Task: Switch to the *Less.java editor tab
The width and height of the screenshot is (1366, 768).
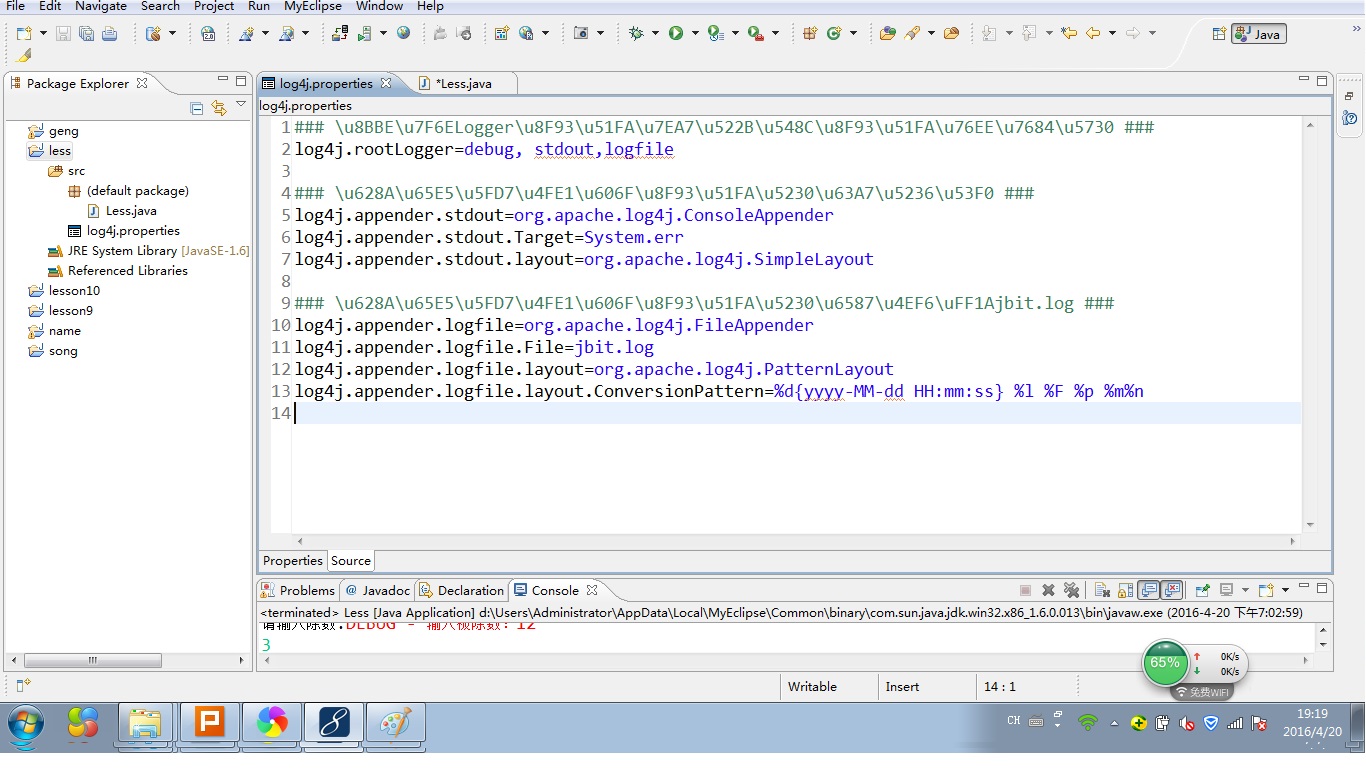Action: coord(463,84)
